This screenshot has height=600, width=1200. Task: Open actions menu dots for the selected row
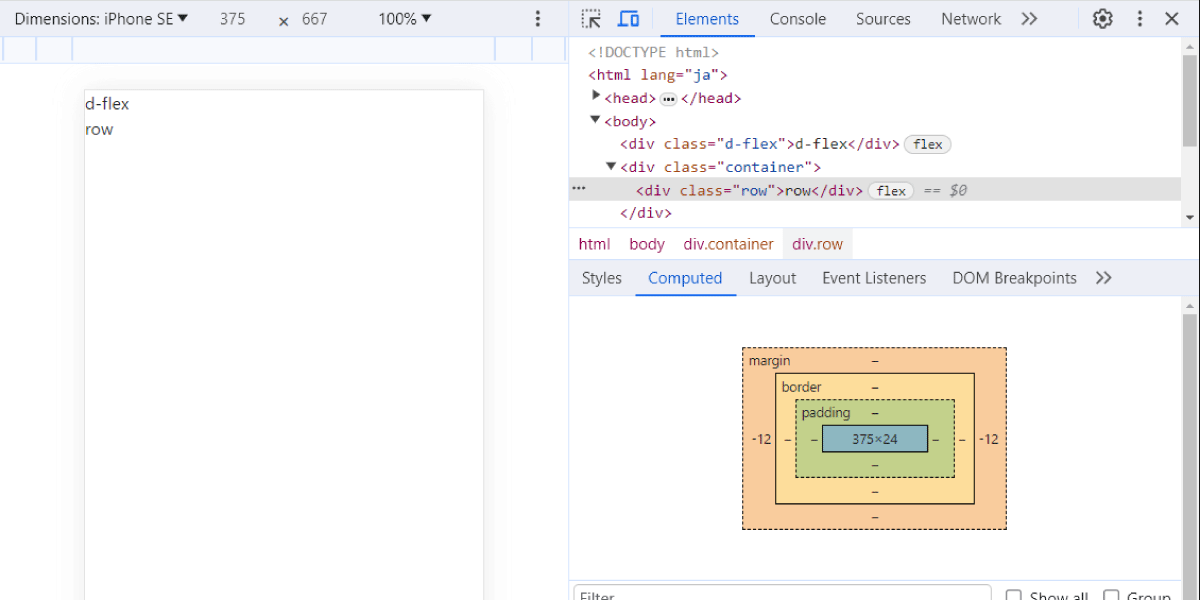pyautogui.click(x=578, y=188)
